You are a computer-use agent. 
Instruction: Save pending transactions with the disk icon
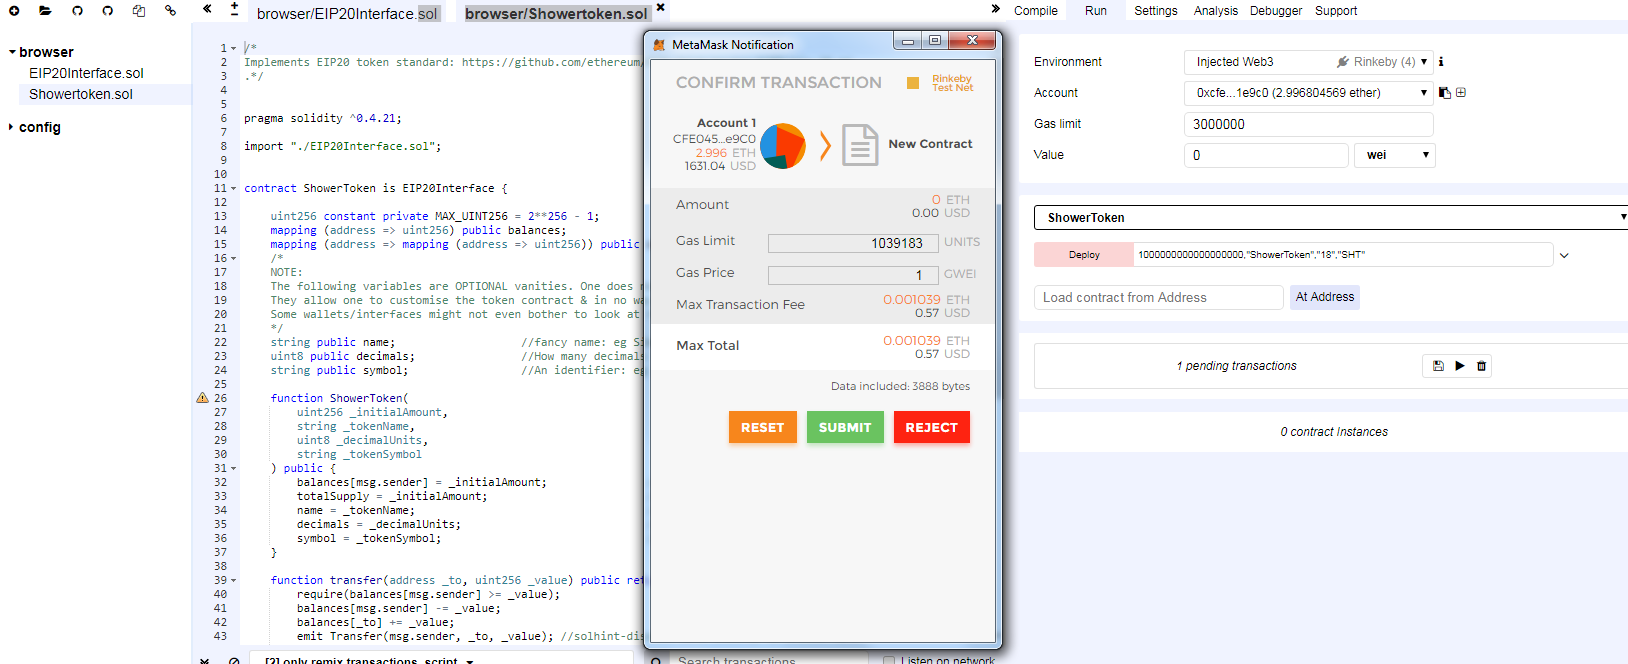[x=1438, y=366]
